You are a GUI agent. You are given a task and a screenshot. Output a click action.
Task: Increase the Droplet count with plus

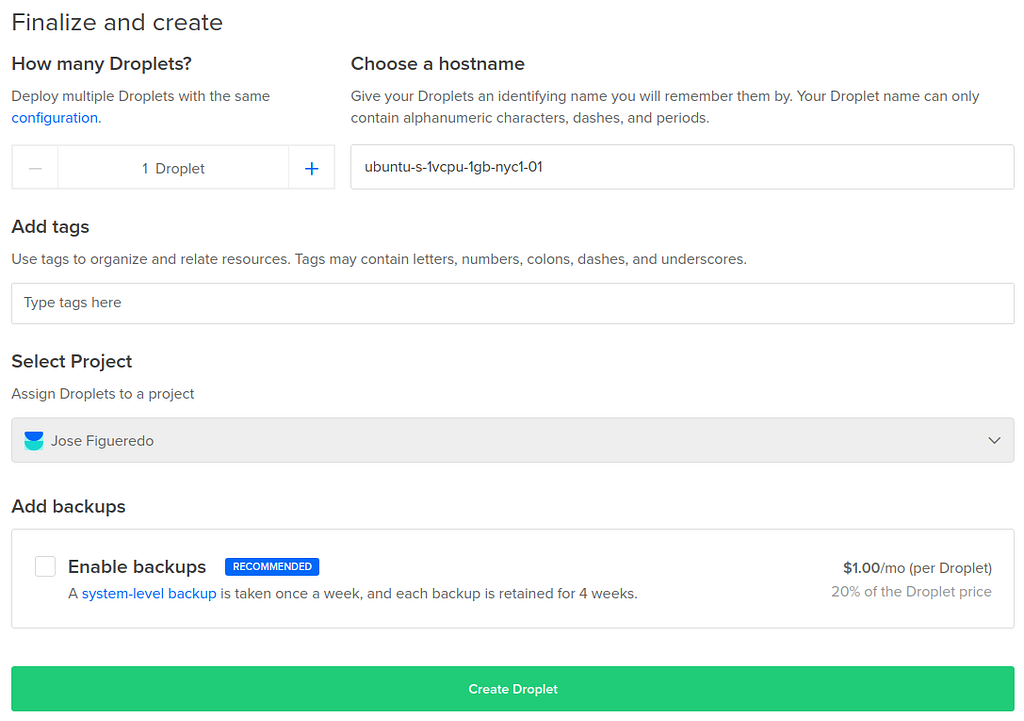(x=311, y=168)
